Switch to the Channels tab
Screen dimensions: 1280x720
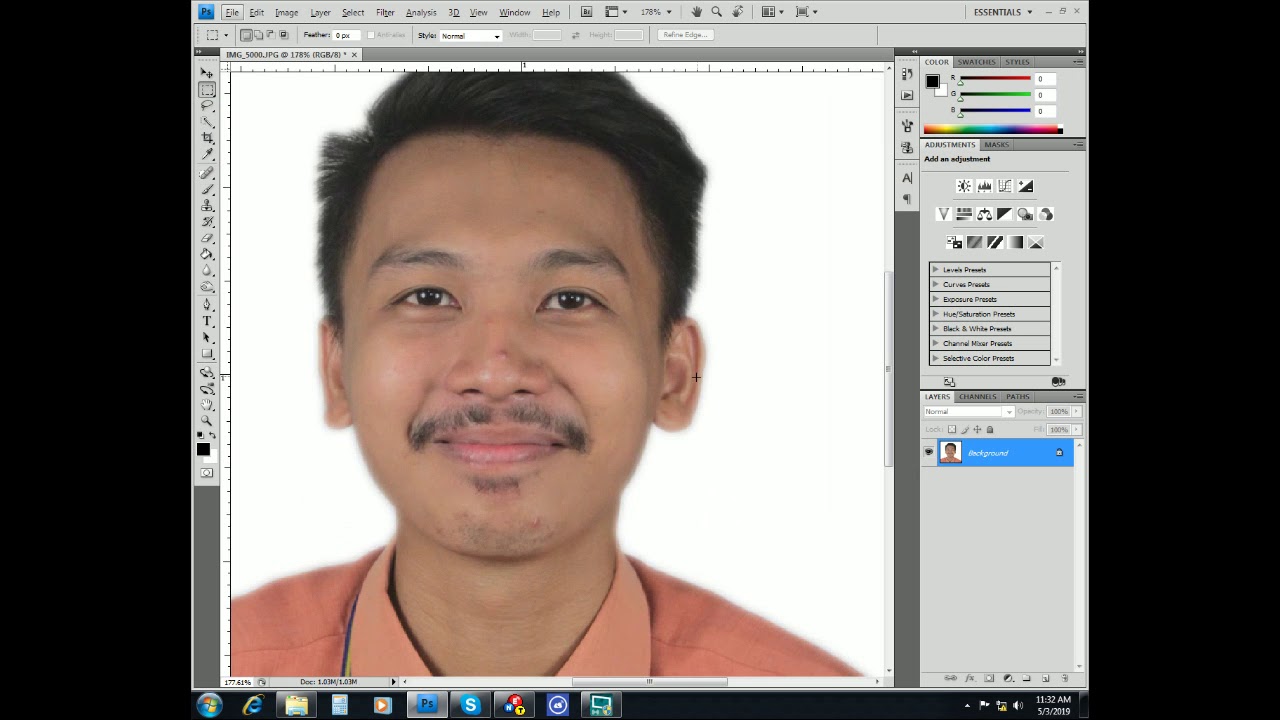[977, 397]
